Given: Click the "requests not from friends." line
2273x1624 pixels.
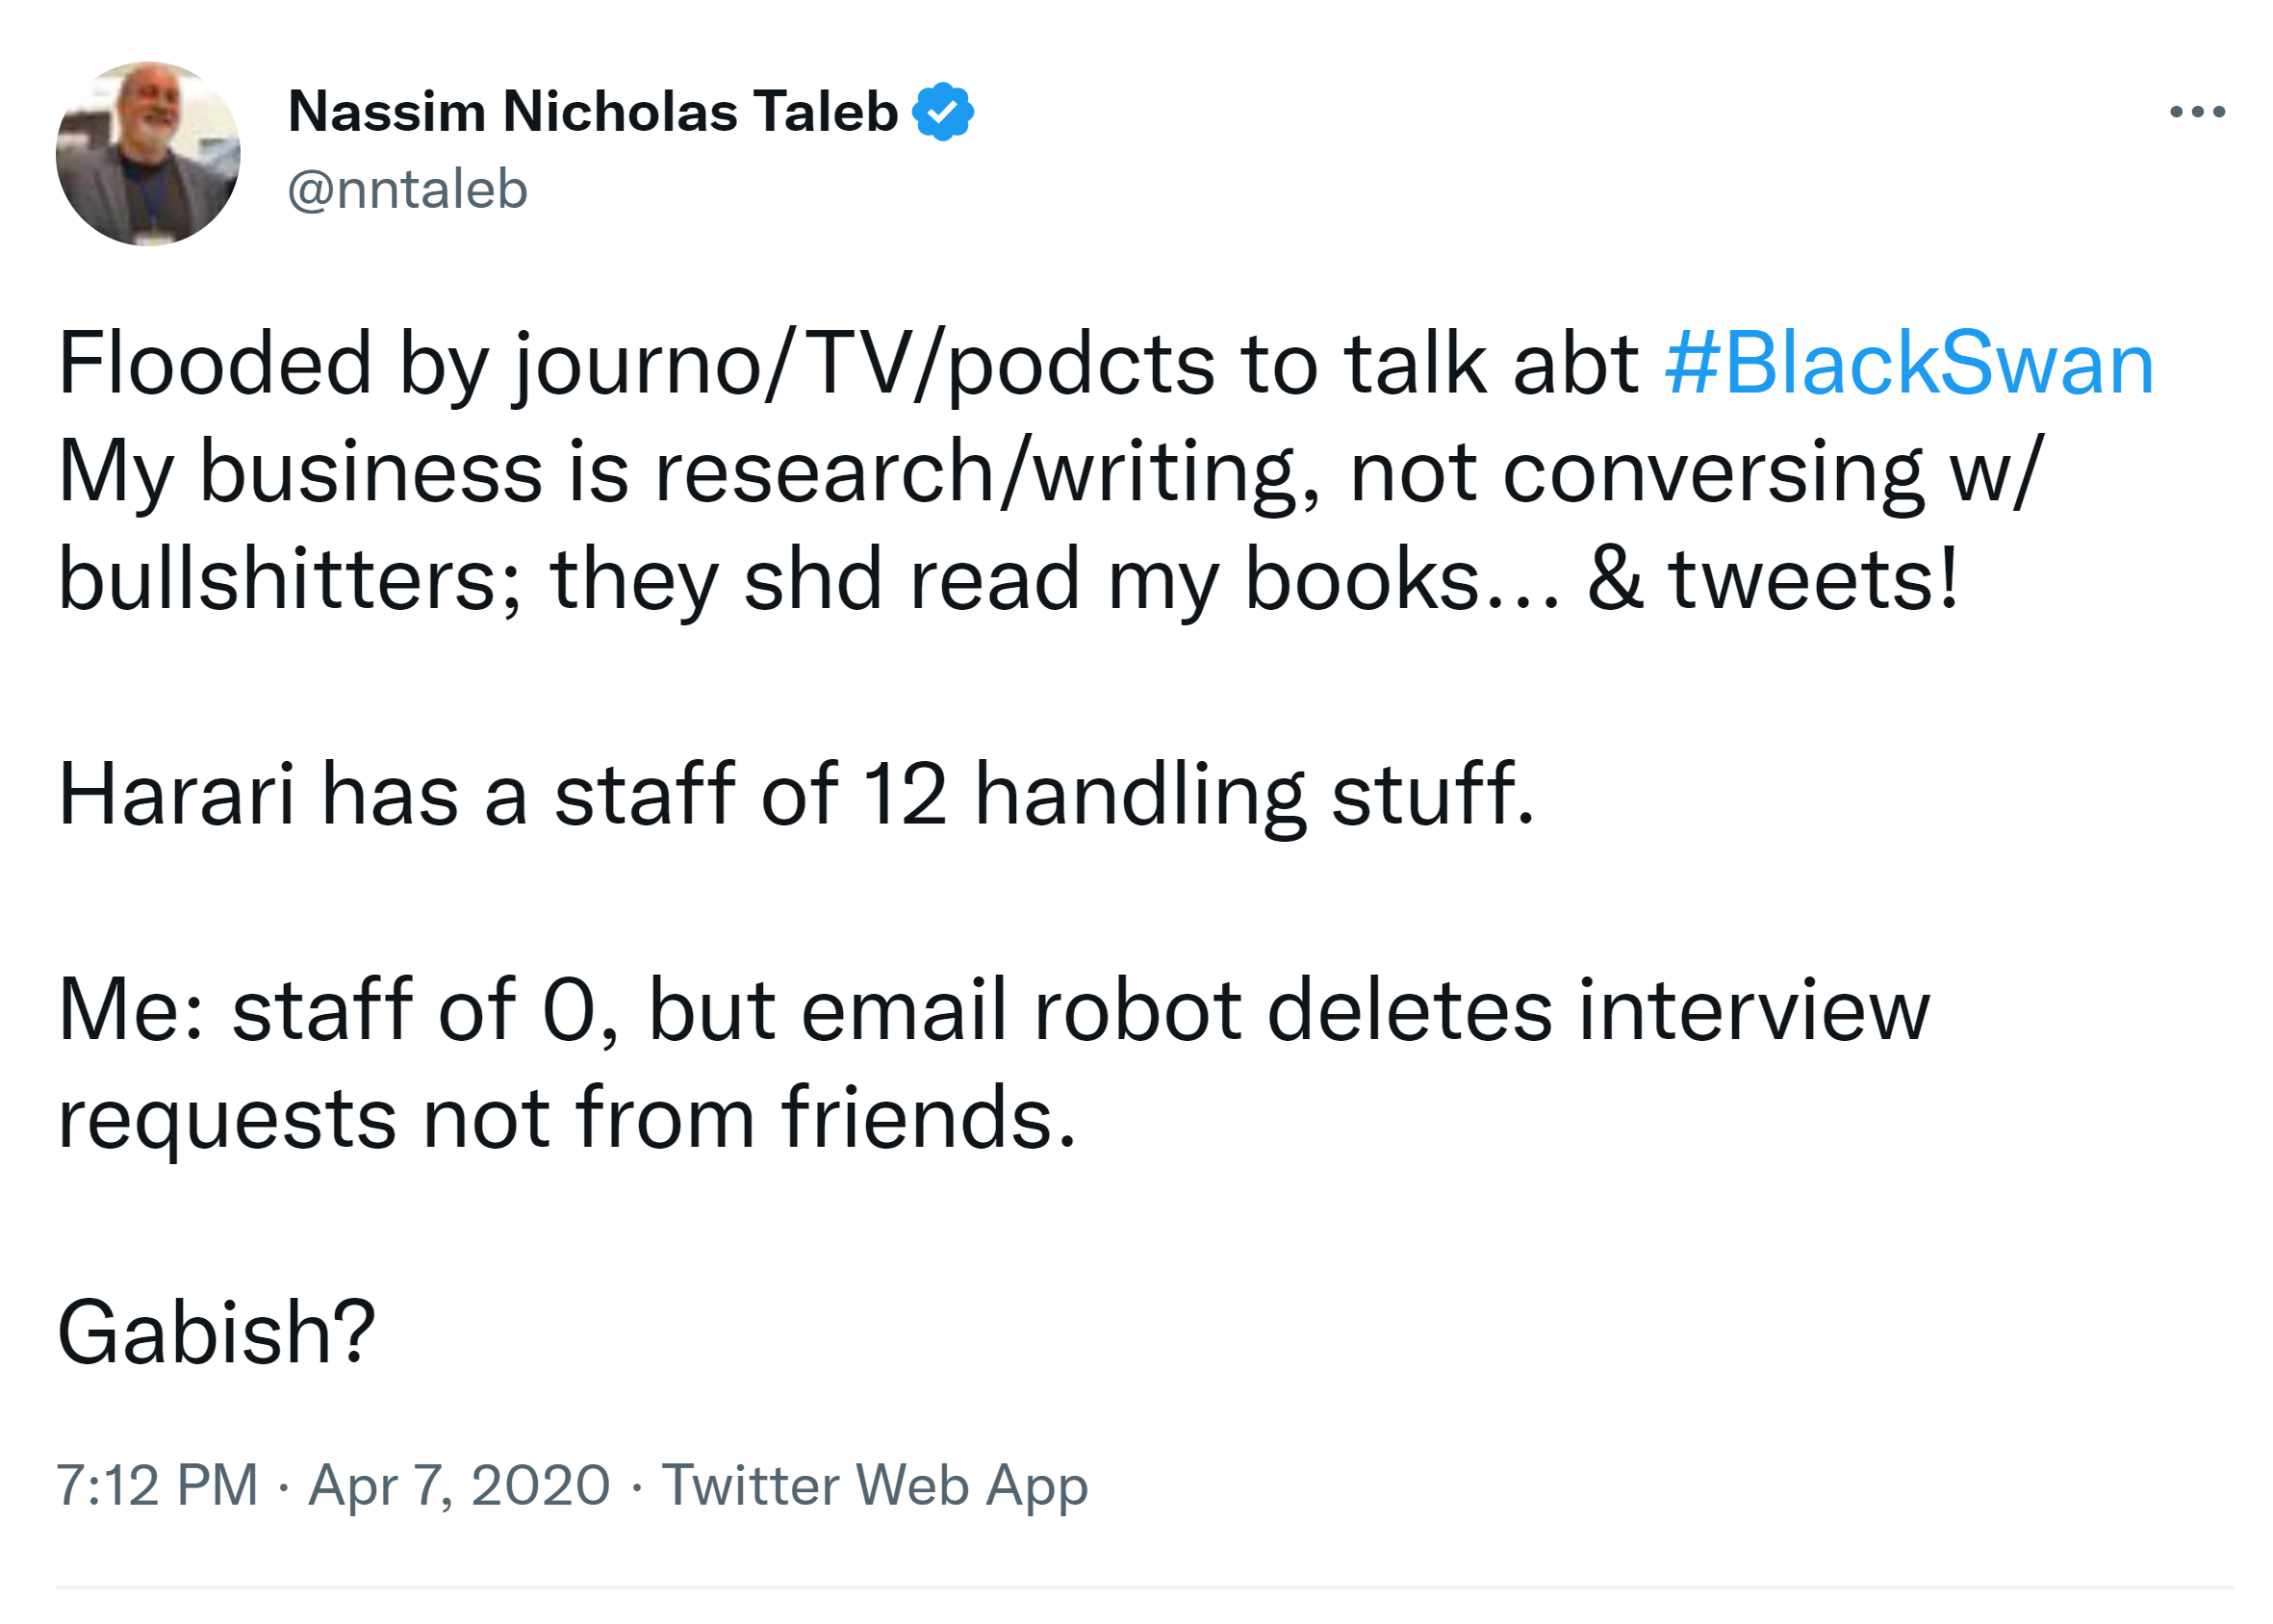Looking at the screenshot, I should pyautogui.click(x=566, y=1118).
